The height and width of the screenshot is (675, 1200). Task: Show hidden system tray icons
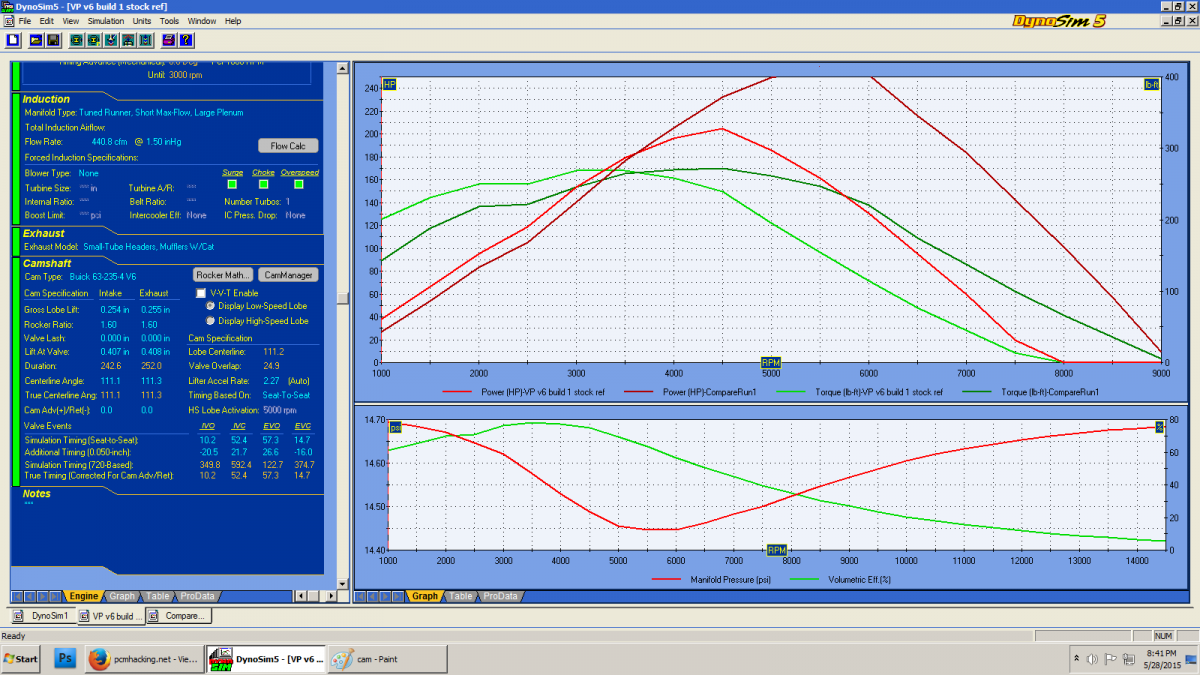tap(1075, 659)
